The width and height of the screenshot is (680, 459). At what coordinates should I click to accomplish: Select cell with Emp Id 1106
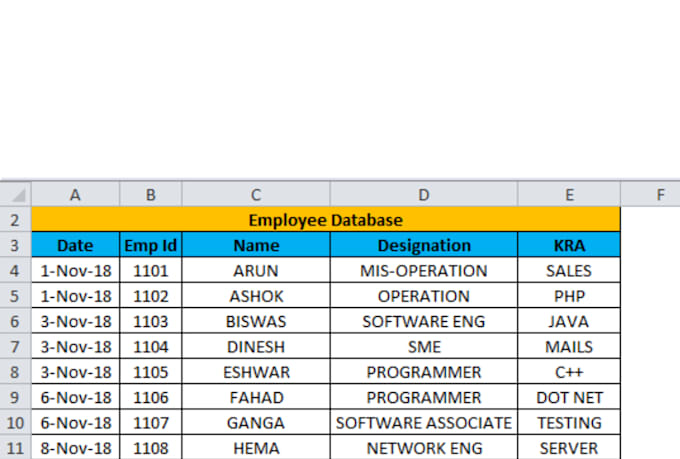[150, 397]
